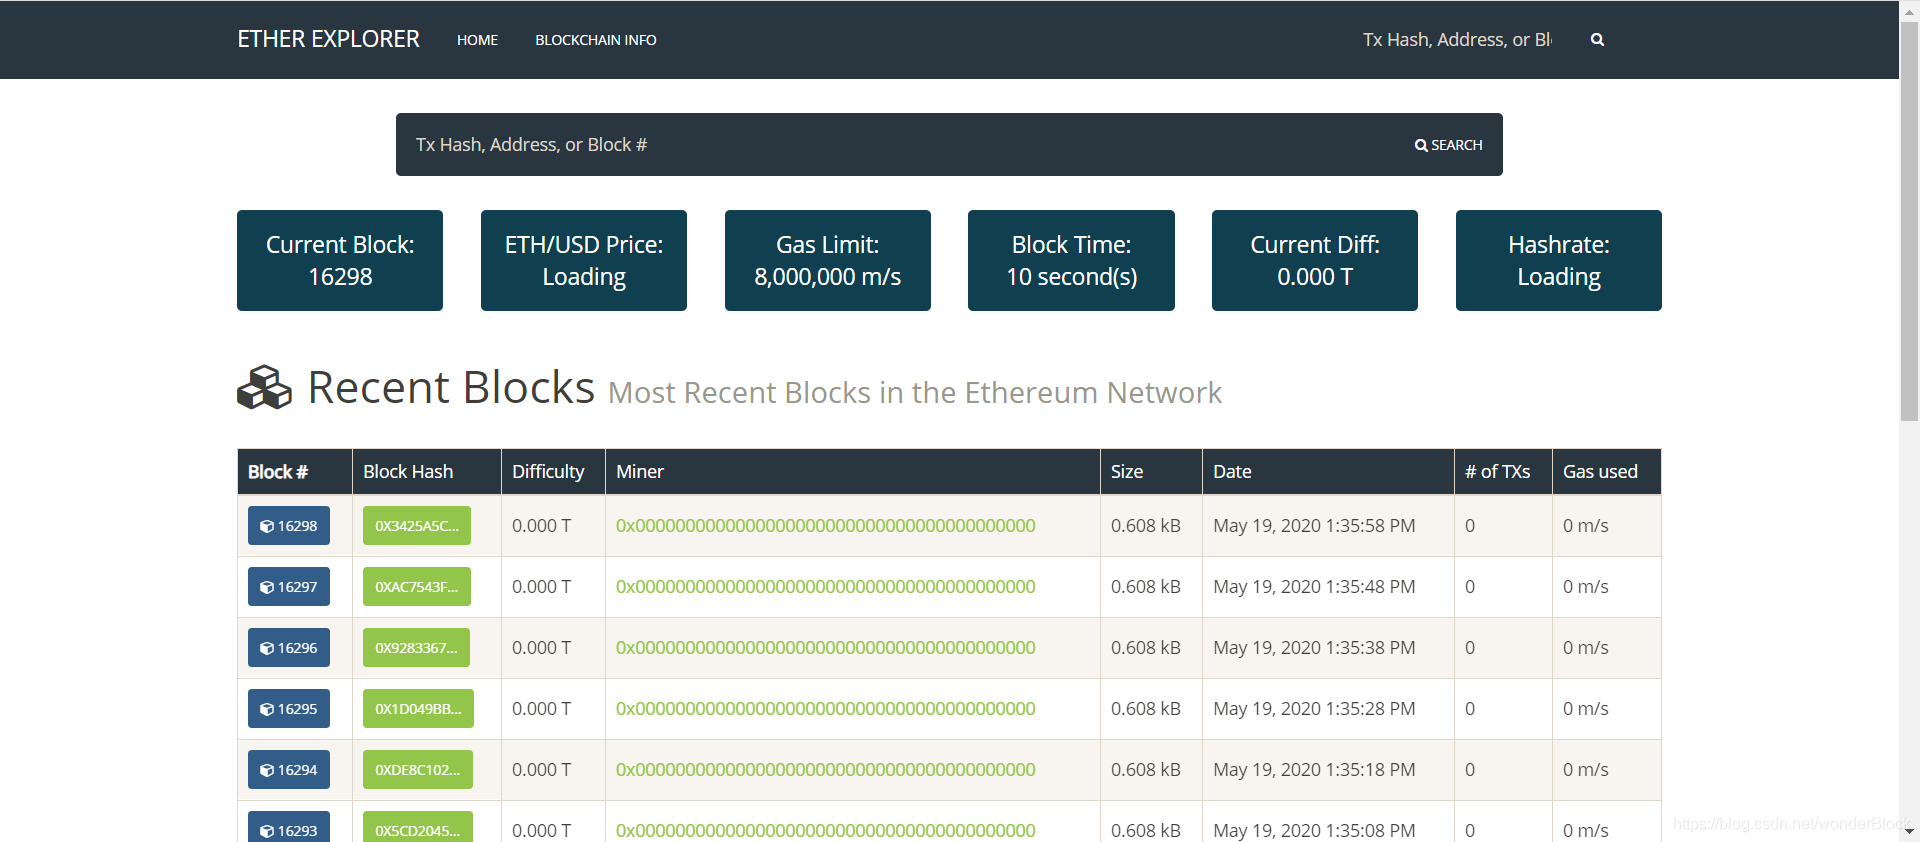Open block hash 0XDE8C102...
This screenshot has width=1920, height=842.
pos(418,770)
